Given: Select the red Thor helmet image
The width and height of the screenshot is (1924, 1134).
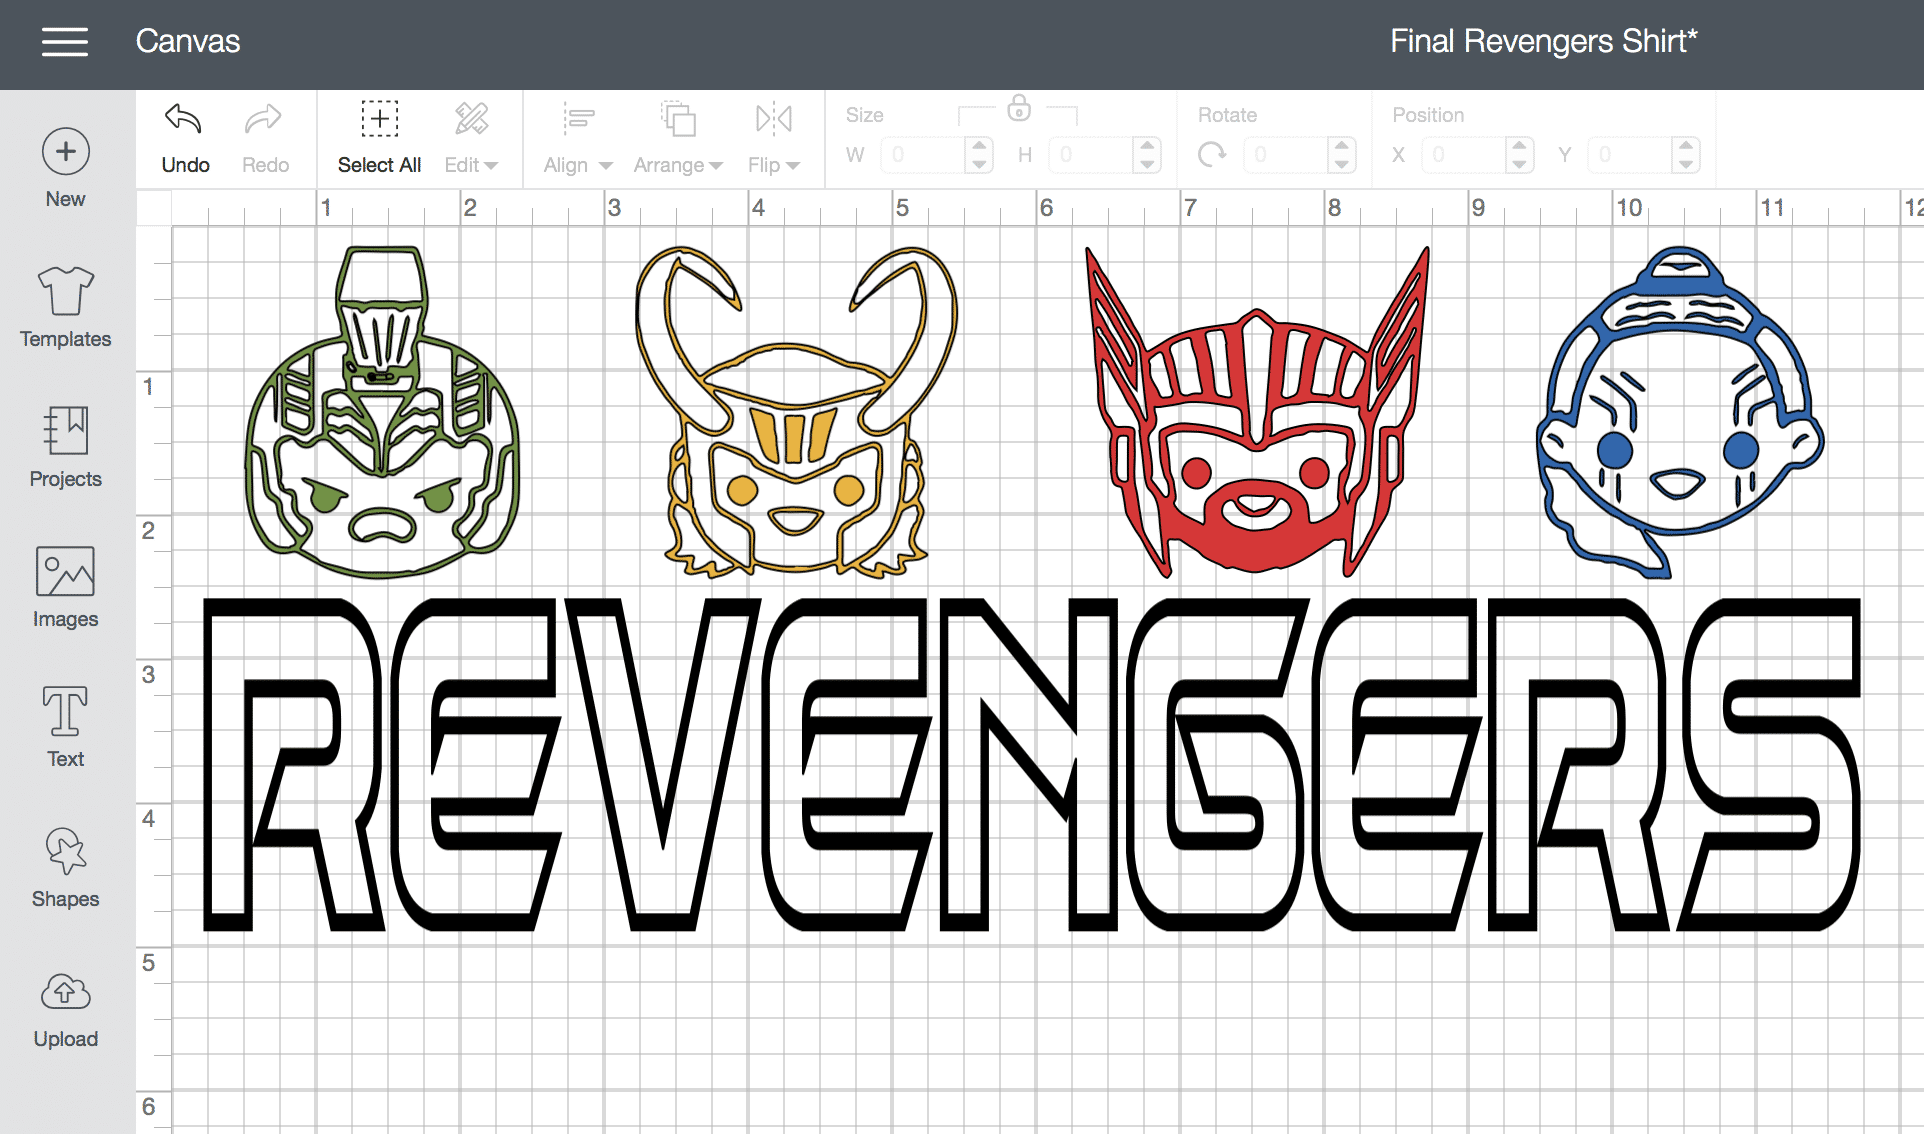Looking at the screenshot, I should coord(1258,412).
